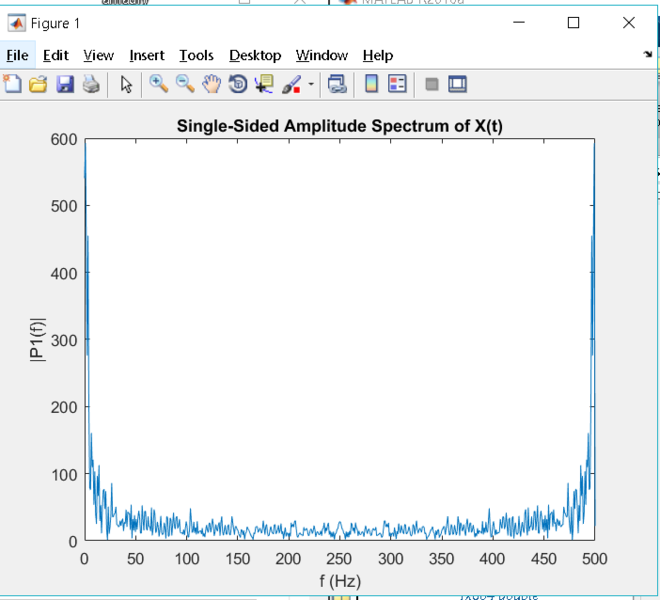
Task: Click the Open File folder icon
Action: (38, 85)
